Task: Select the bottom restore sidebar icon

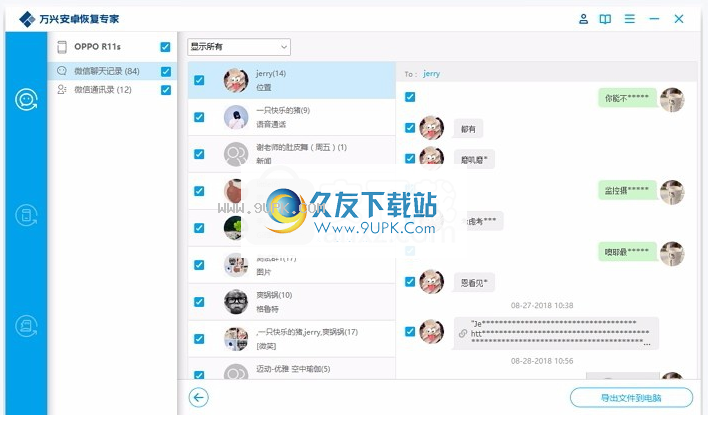Action: 26,326
